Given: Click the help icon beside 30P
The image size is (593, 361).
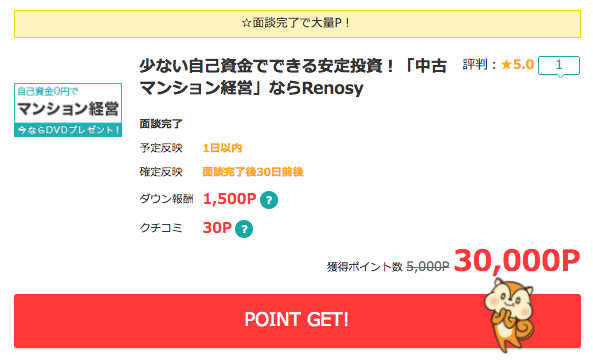Looking at the screenshot, I should coord(244,229).
